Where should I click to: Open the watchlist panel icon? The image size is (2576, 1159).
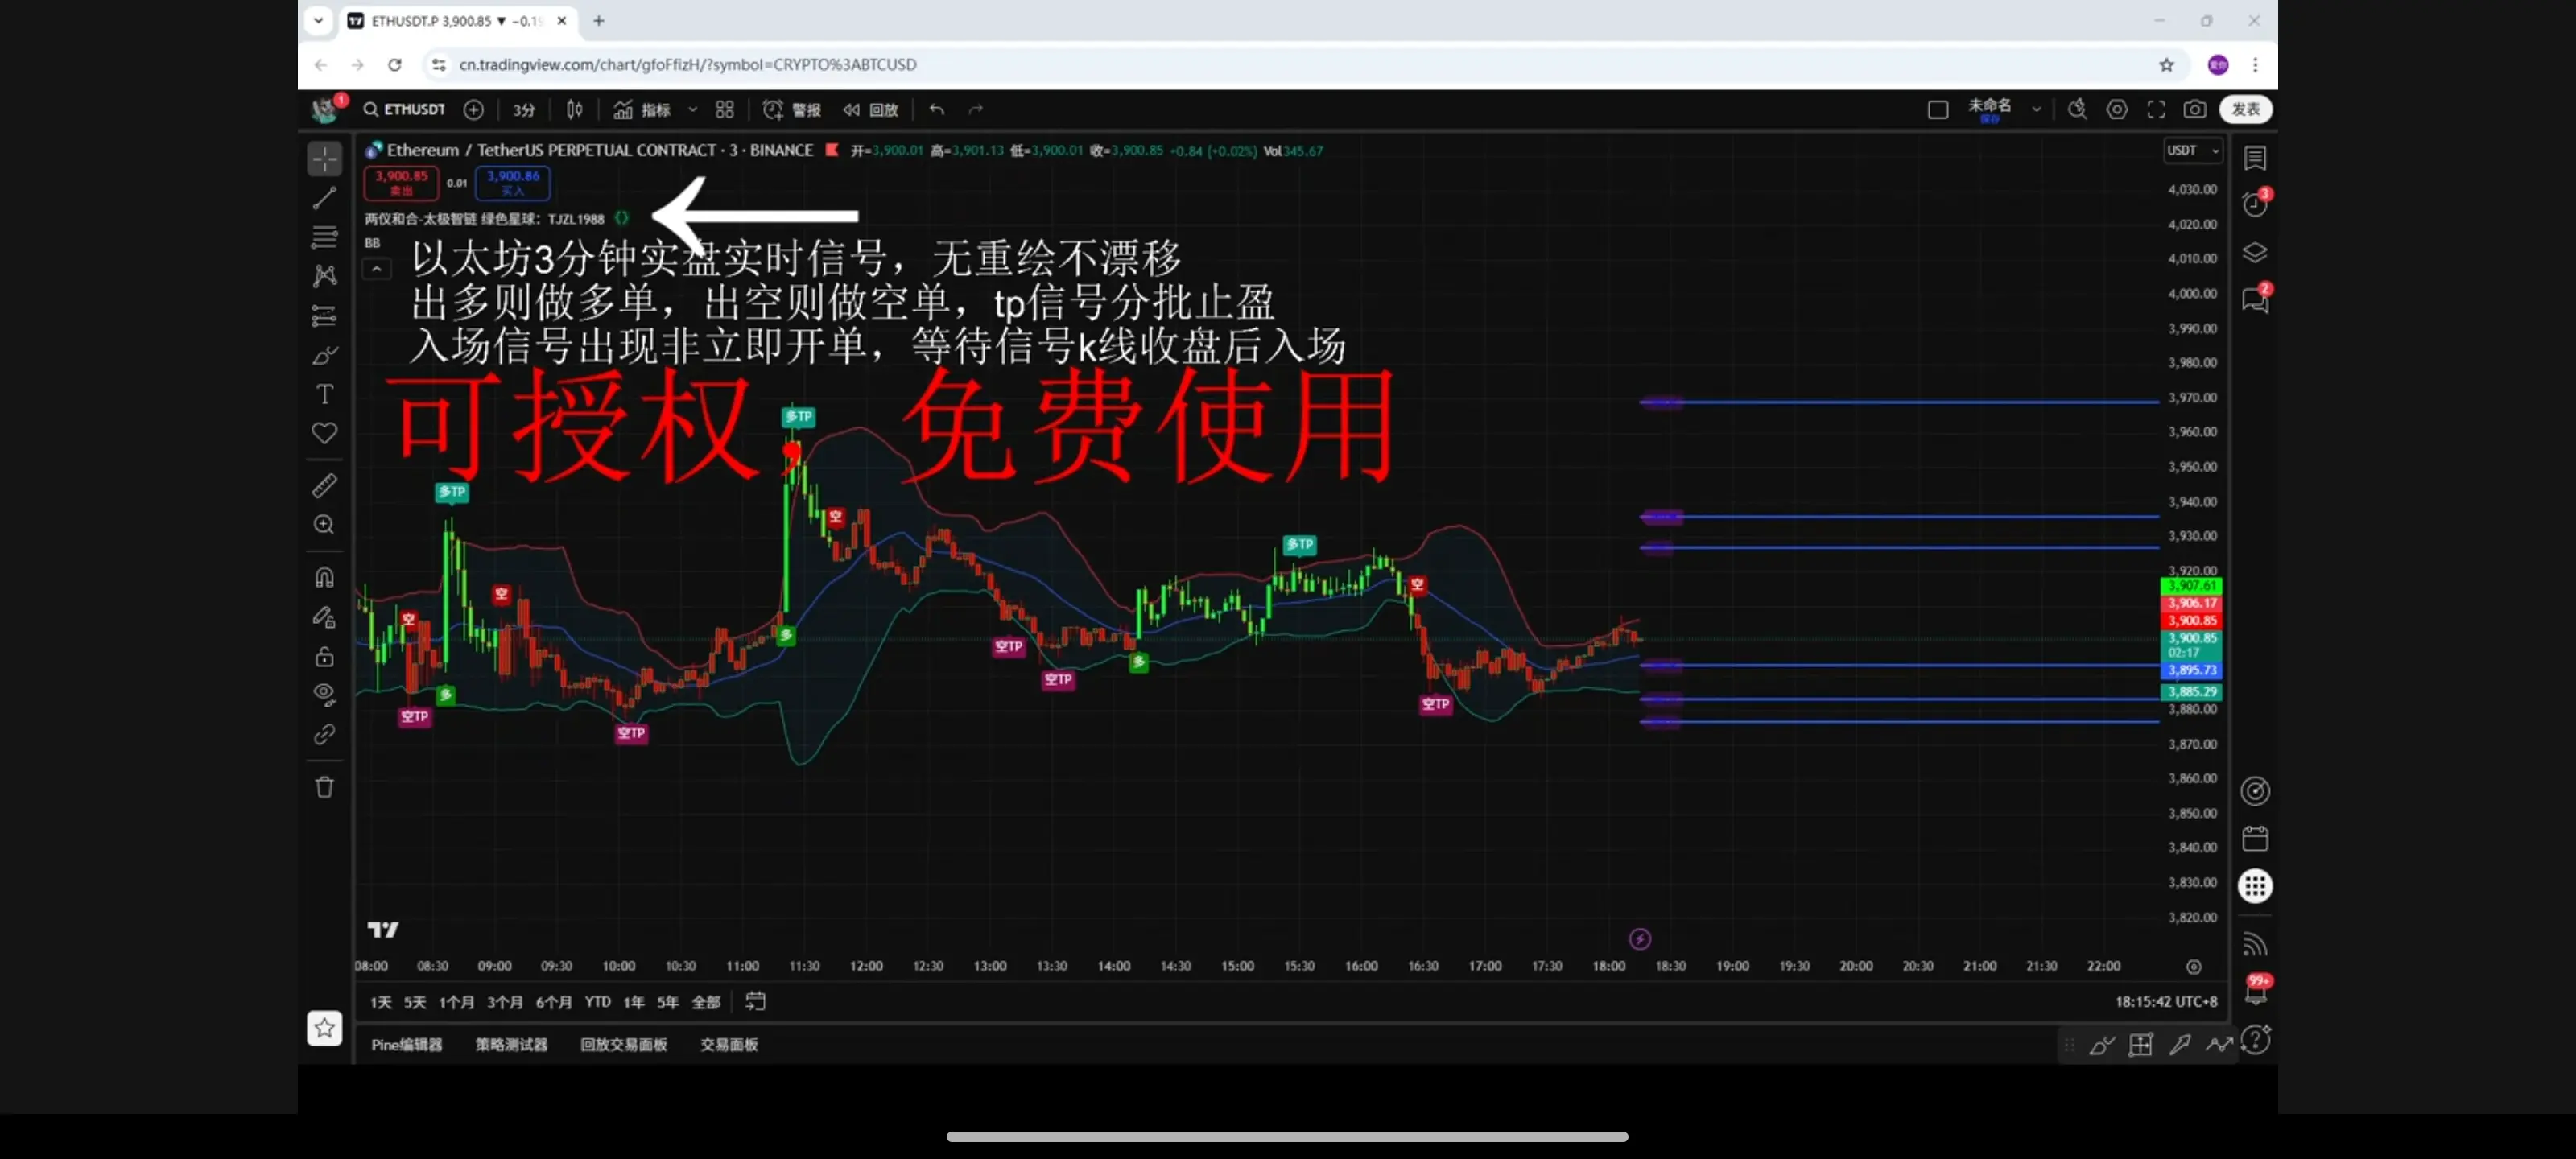[x=2255, y=158]
